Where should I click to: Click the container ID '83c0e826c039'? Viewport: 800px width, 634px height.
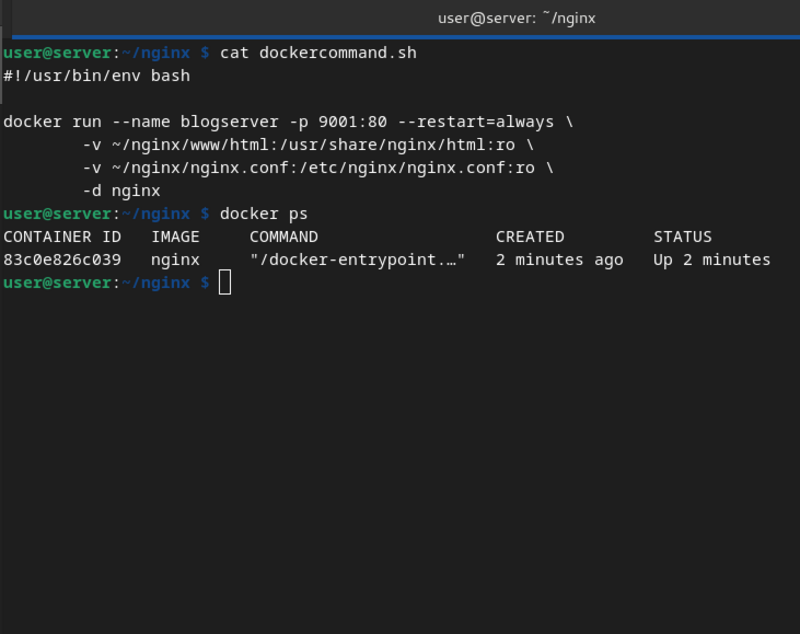tap(62, 260)
